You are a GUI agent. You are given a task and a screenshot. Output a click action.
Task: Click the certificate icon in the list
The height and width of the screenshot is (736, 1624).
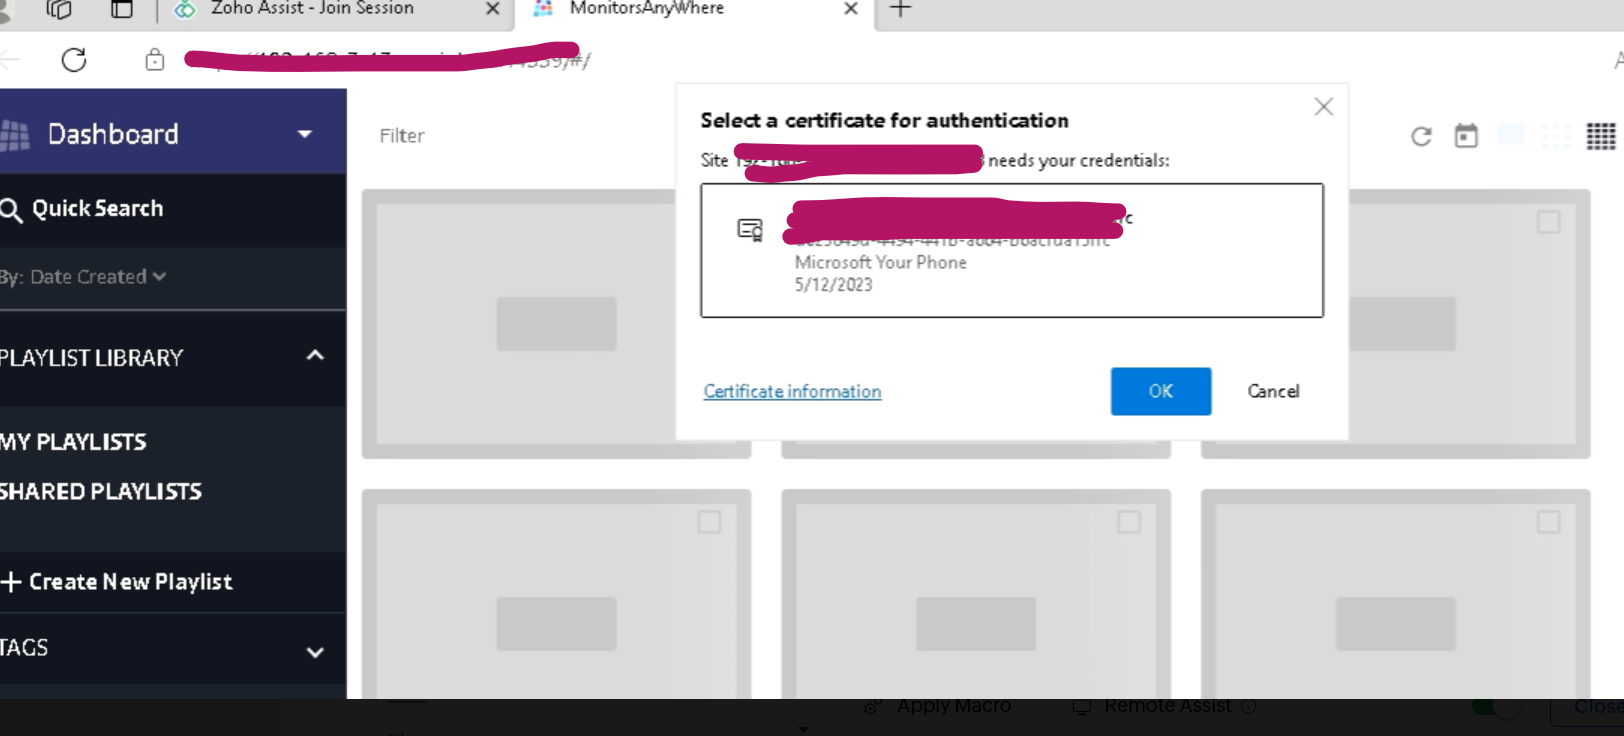(x=750, y=230)
